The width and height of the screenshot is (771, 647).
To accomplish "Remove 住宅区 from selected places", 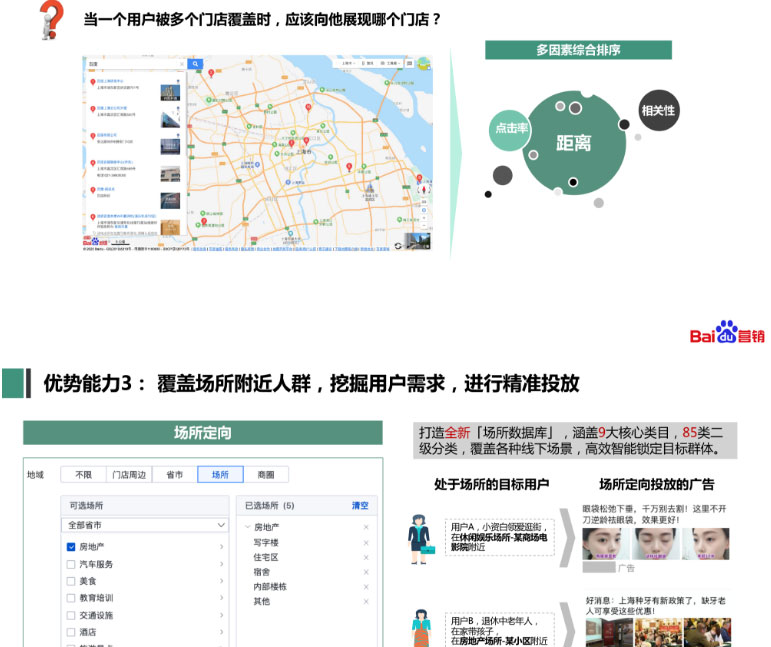I will (366, 558).
